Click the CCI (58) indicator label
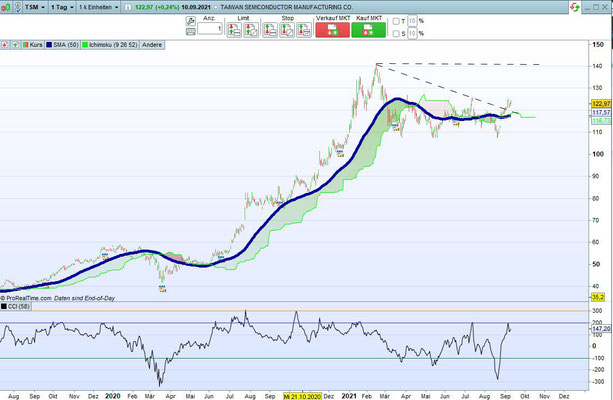 19,307
